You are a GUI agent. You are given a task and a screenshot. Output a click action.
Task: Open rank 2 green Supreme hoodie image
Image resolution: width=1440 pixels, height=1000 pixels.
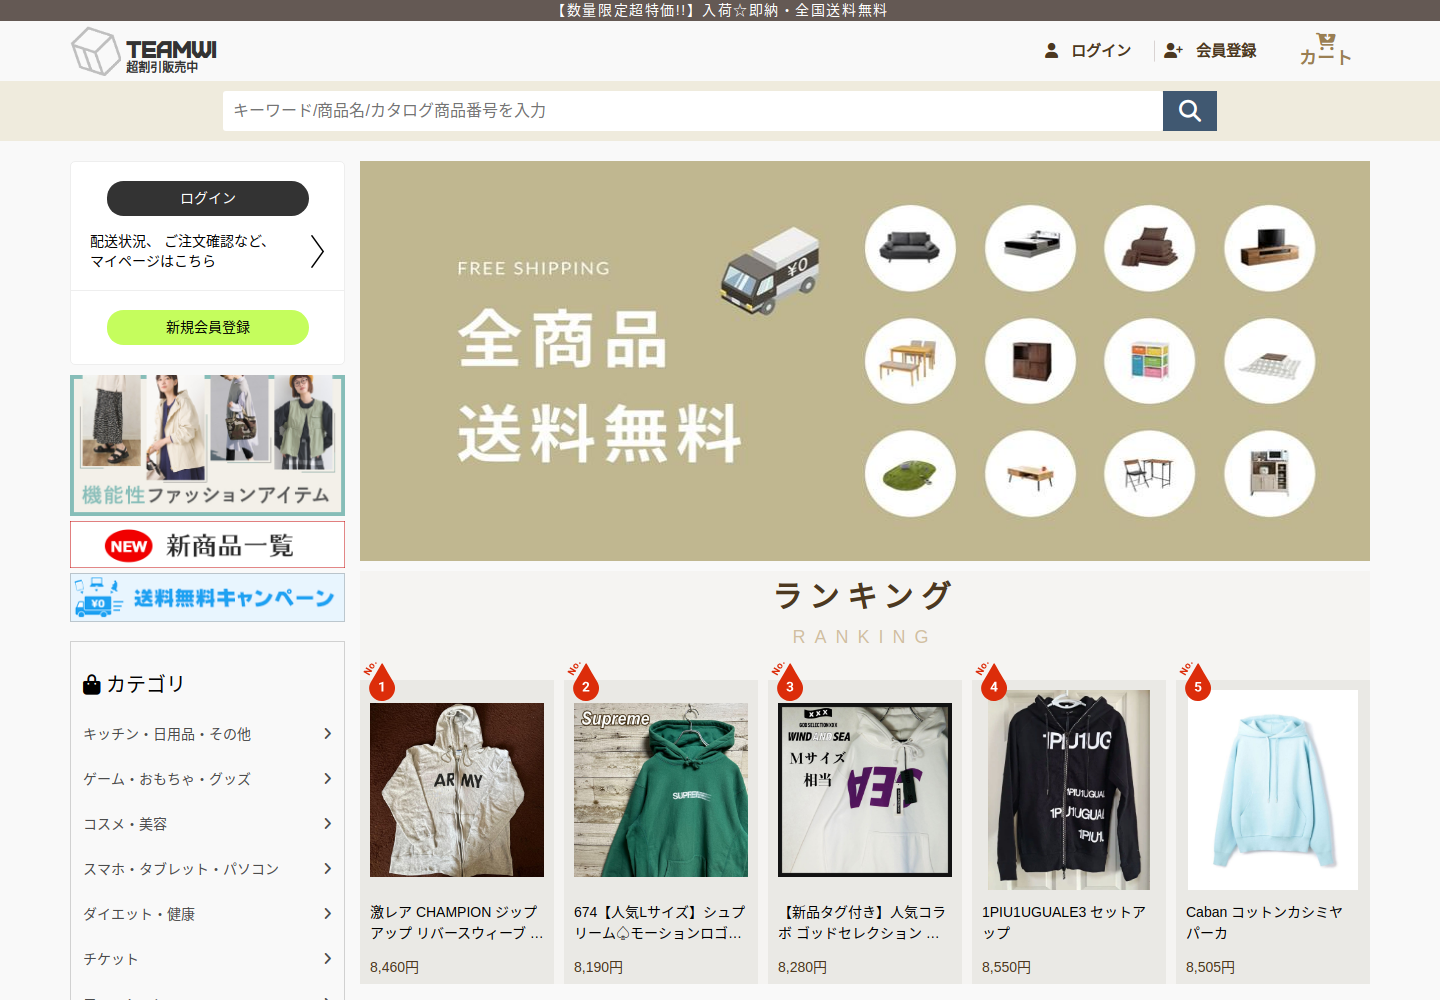[x=661, y=790]
